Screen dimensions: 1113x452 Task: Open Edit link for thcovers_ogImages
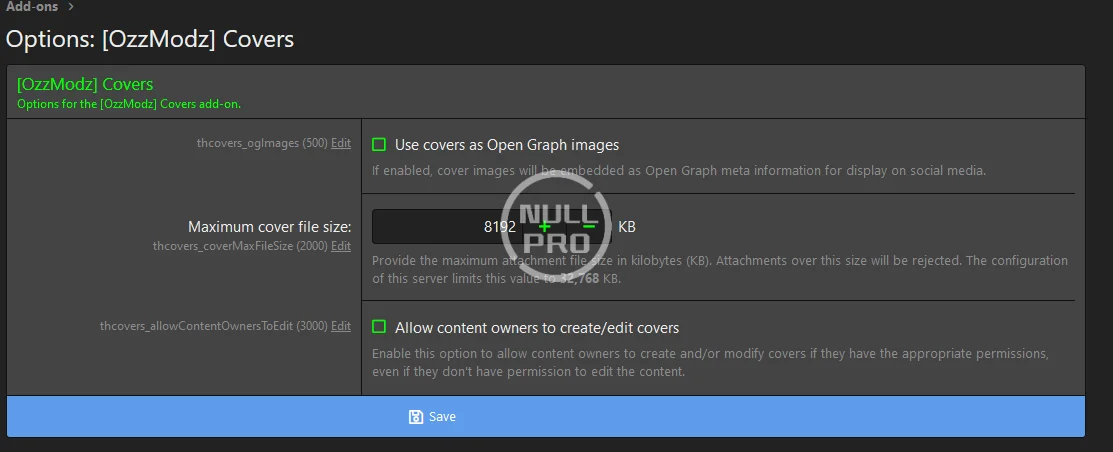pyautogui.click(x=341, y=143)
